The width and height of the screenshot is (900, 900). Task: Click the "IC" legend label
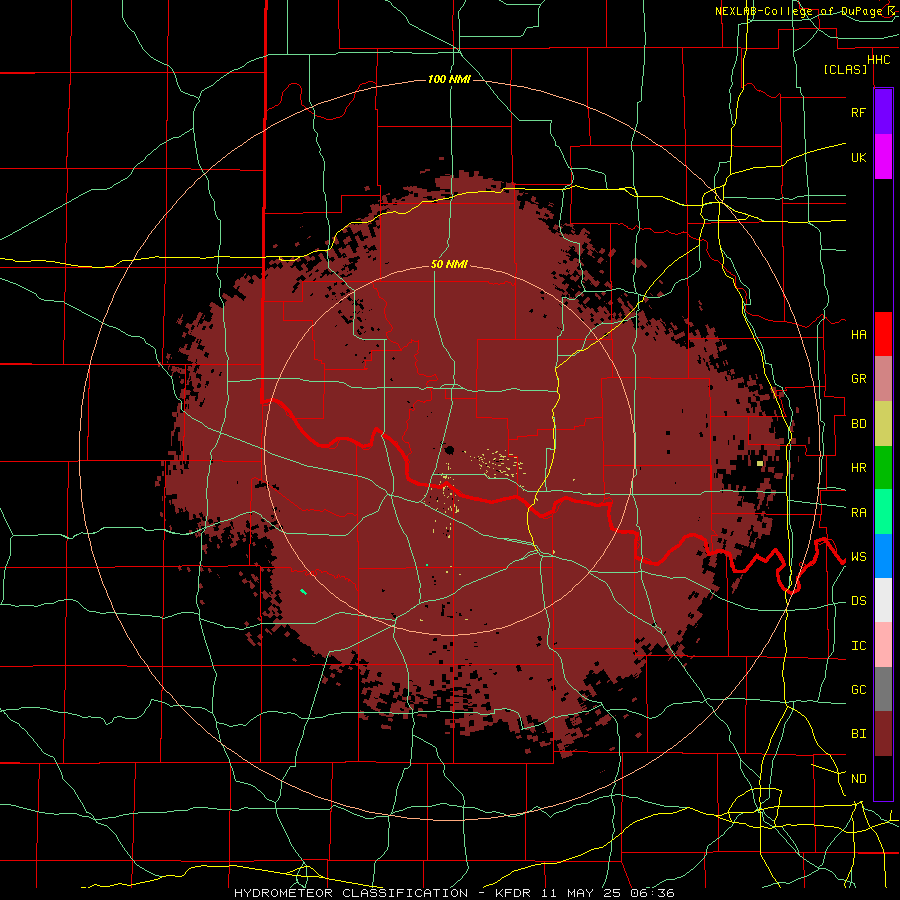[x=858, y=646]
